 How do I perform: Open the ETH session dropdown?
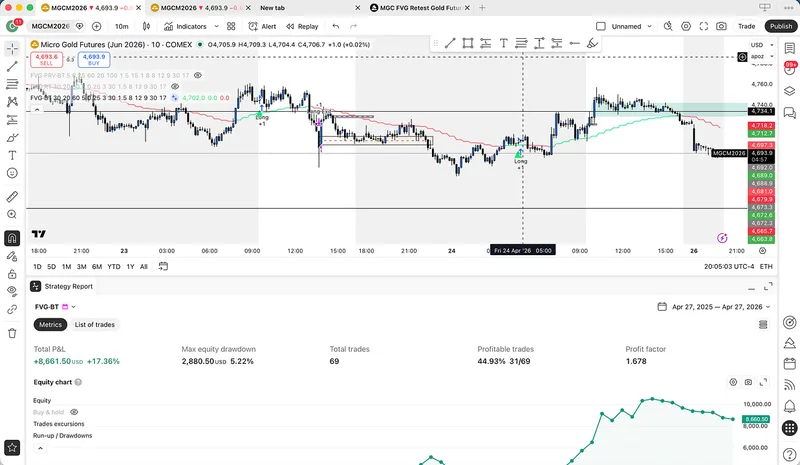[766, 266]
